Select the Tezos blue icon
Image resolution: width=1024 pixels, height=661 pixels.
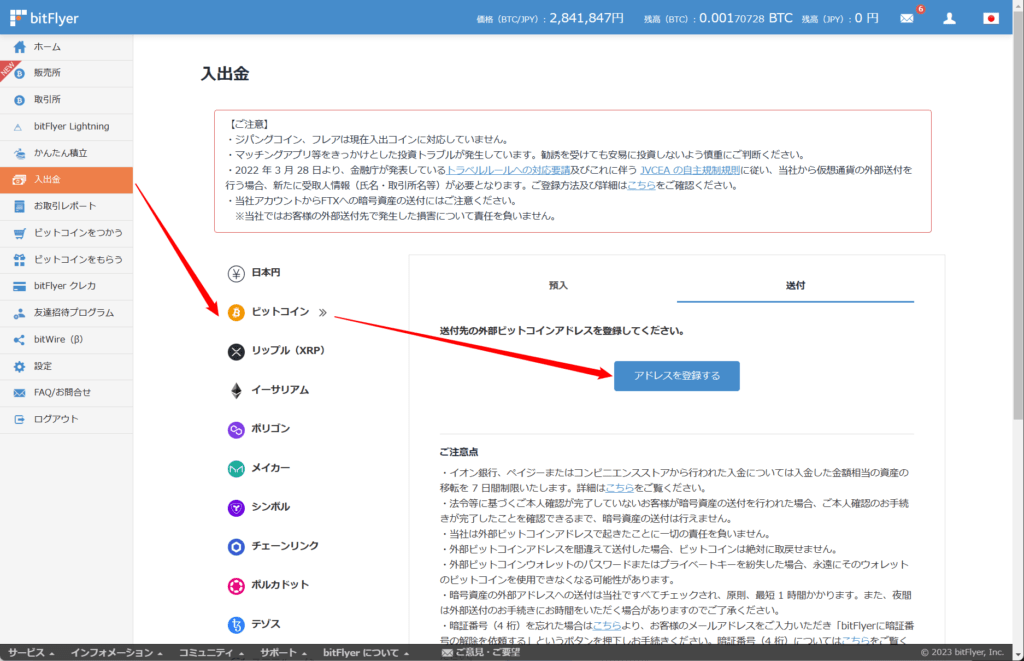(x=236, y=625)
